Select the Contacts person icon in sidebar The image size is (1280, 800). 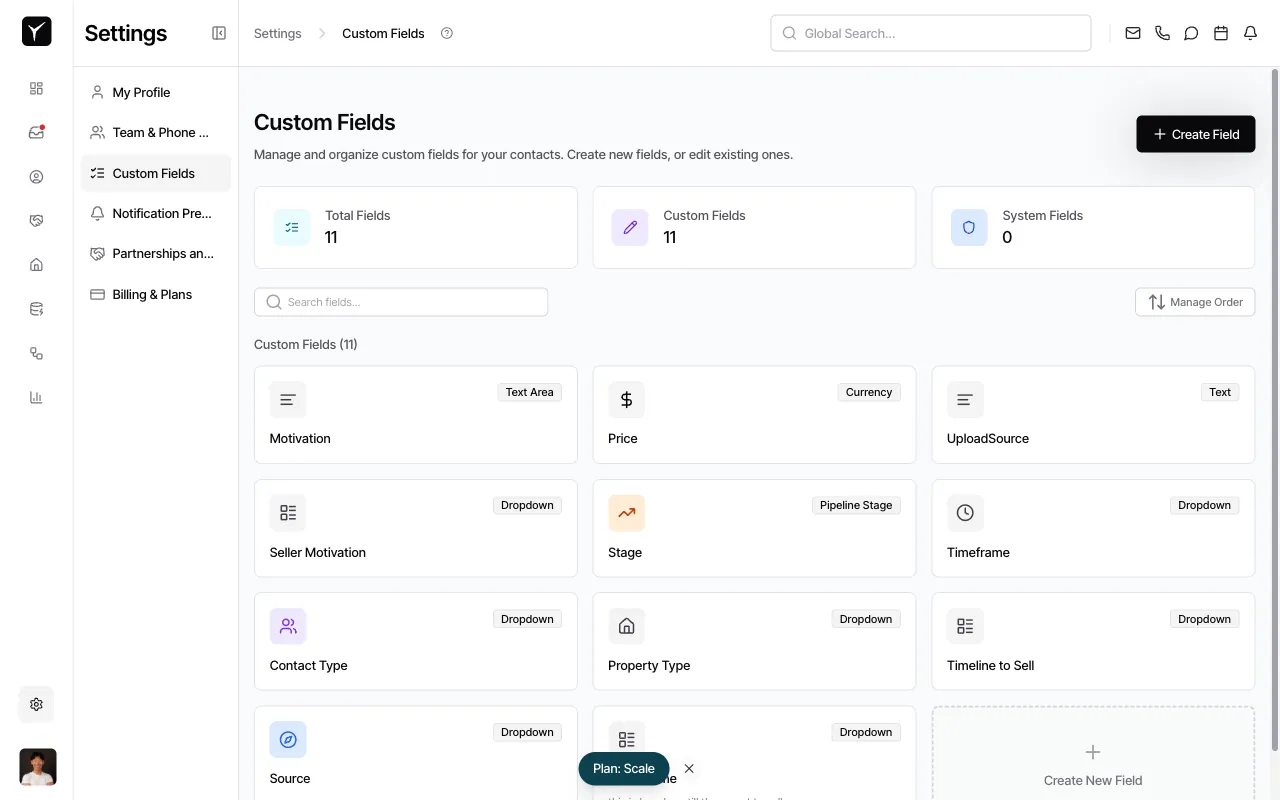tap(36, 176)
